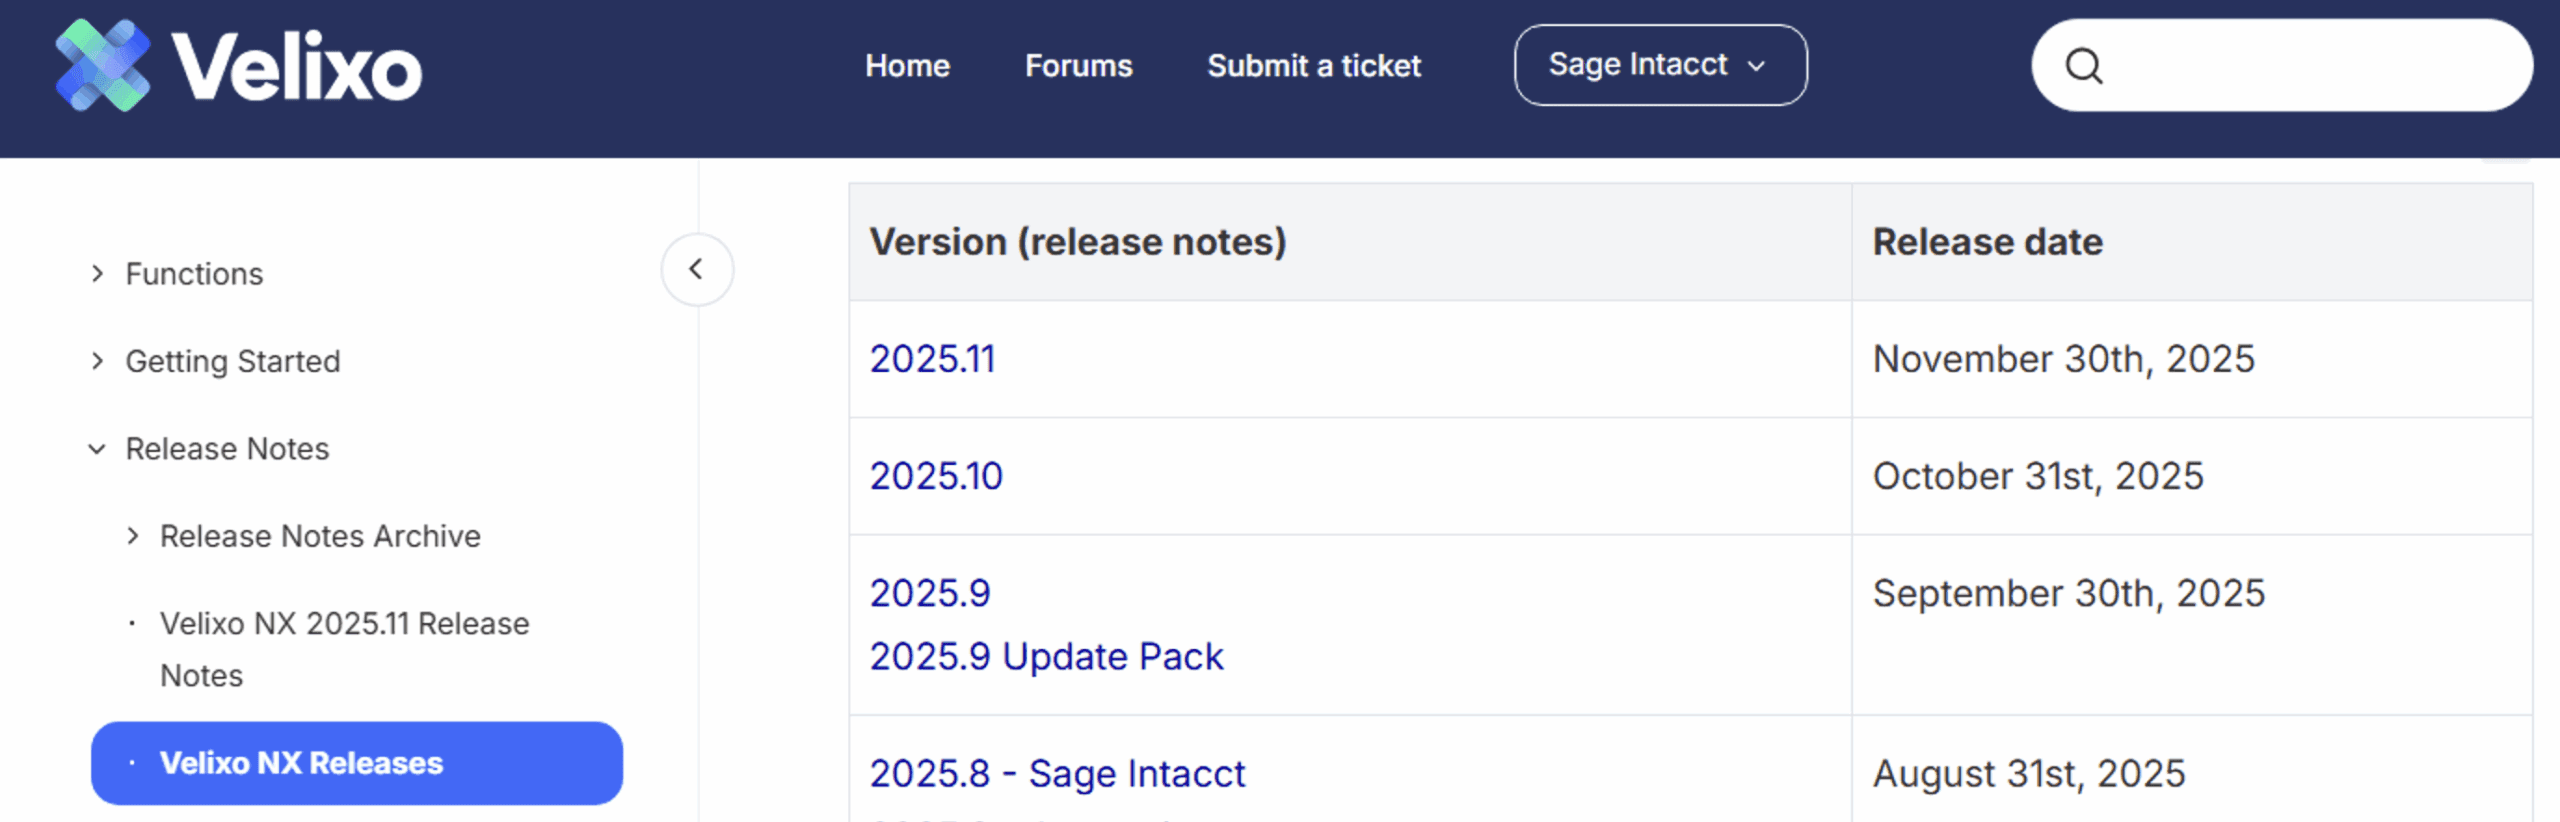
Task: Open Release Notes Archive item
Action: click(x=320, y=536)
